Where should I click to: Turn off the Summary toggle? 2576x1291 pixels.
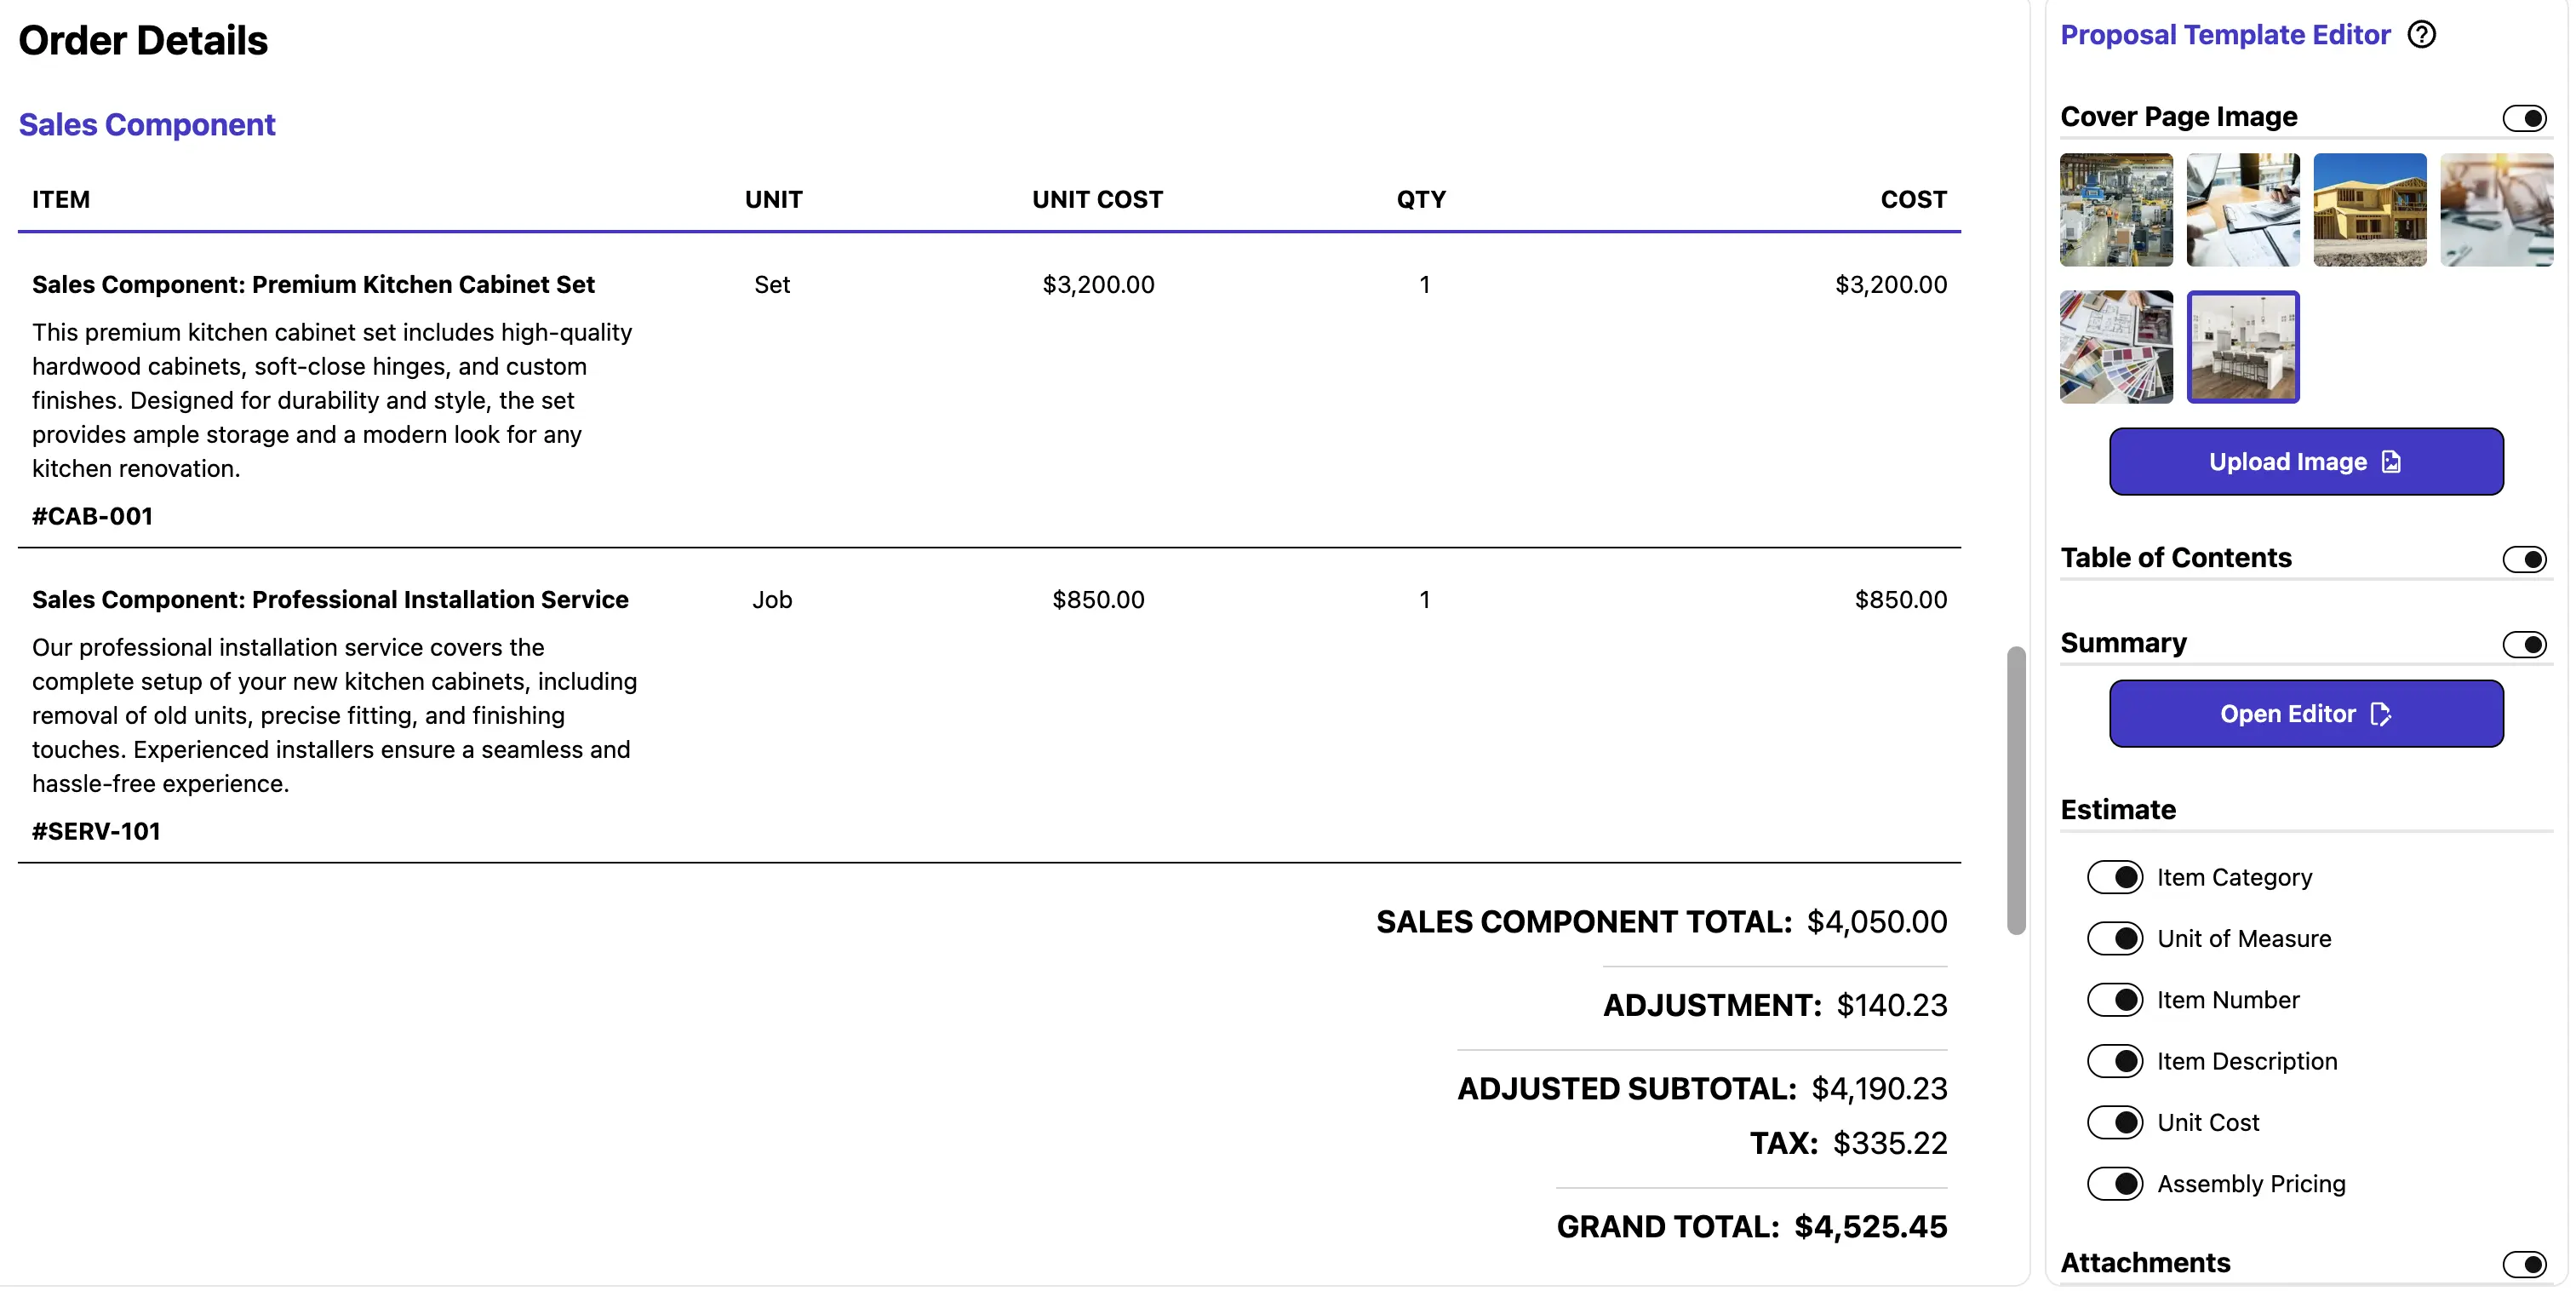click(2524, 644)
